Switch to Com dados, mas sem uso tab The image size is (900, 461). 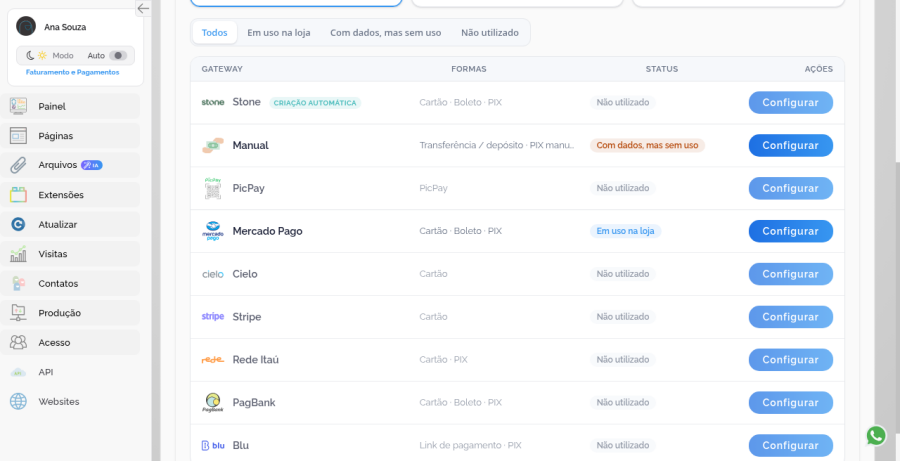pyautogui.click(x=386, y=33)
